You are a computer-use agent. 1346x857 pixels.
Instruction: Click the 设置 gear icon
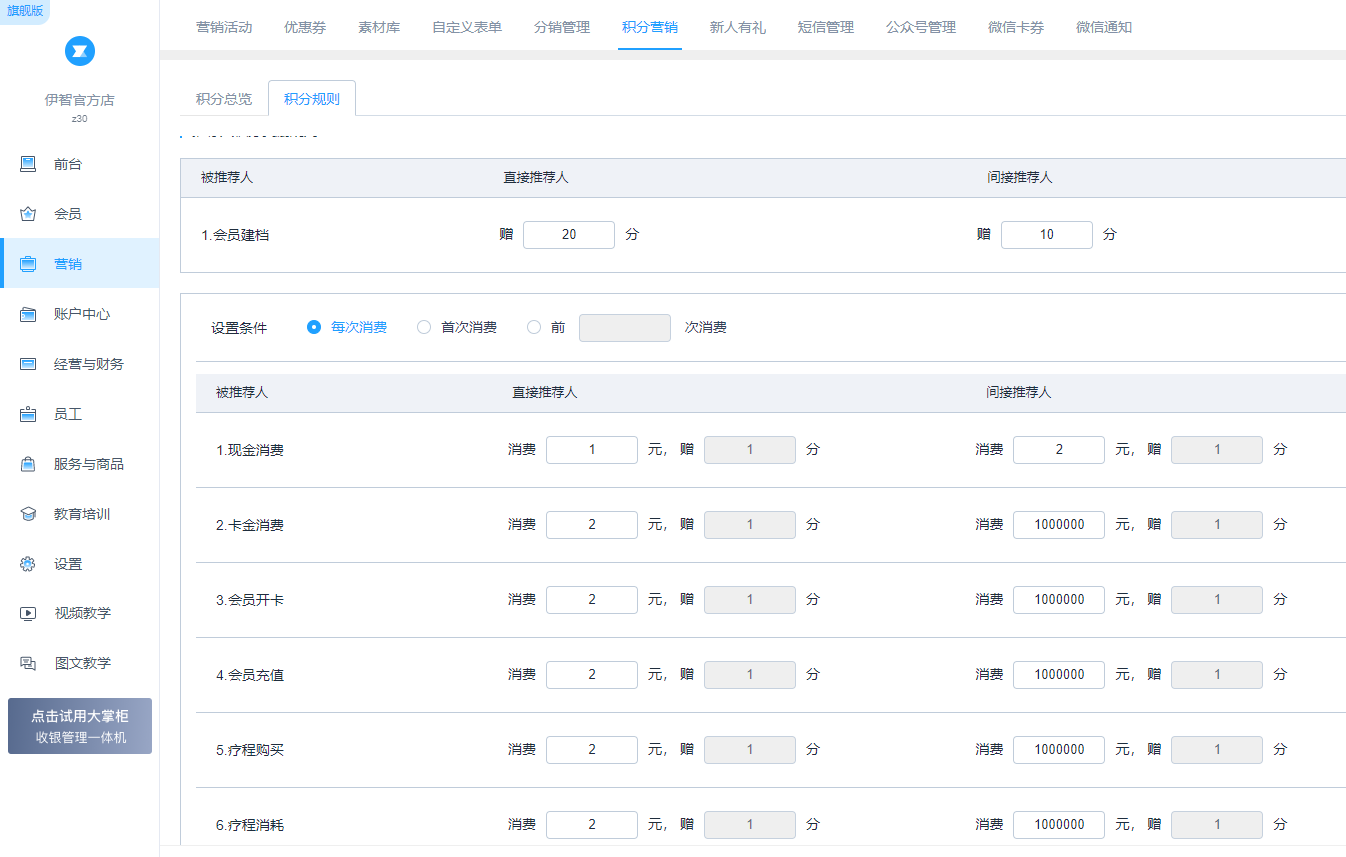tap(28, 564)
